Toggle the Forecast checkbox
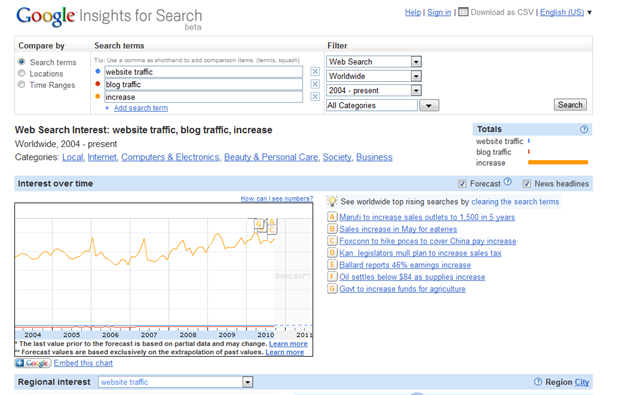The image size is (640, 395). click(462, 184)
